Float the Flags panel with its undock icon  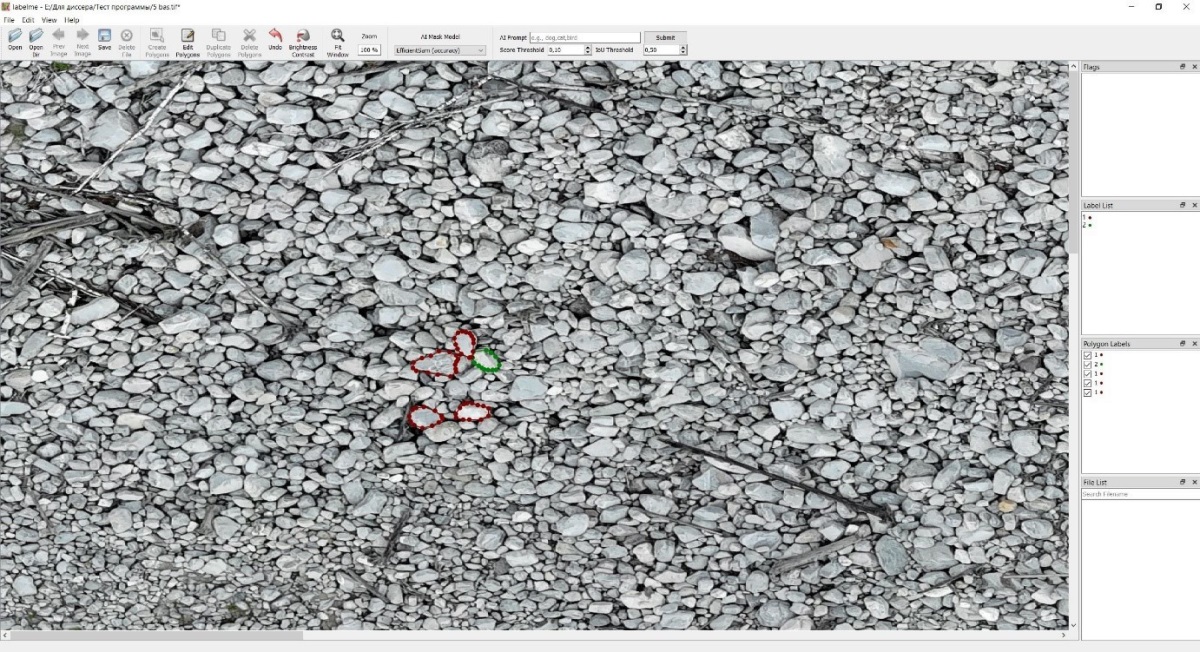point(1183,67)
